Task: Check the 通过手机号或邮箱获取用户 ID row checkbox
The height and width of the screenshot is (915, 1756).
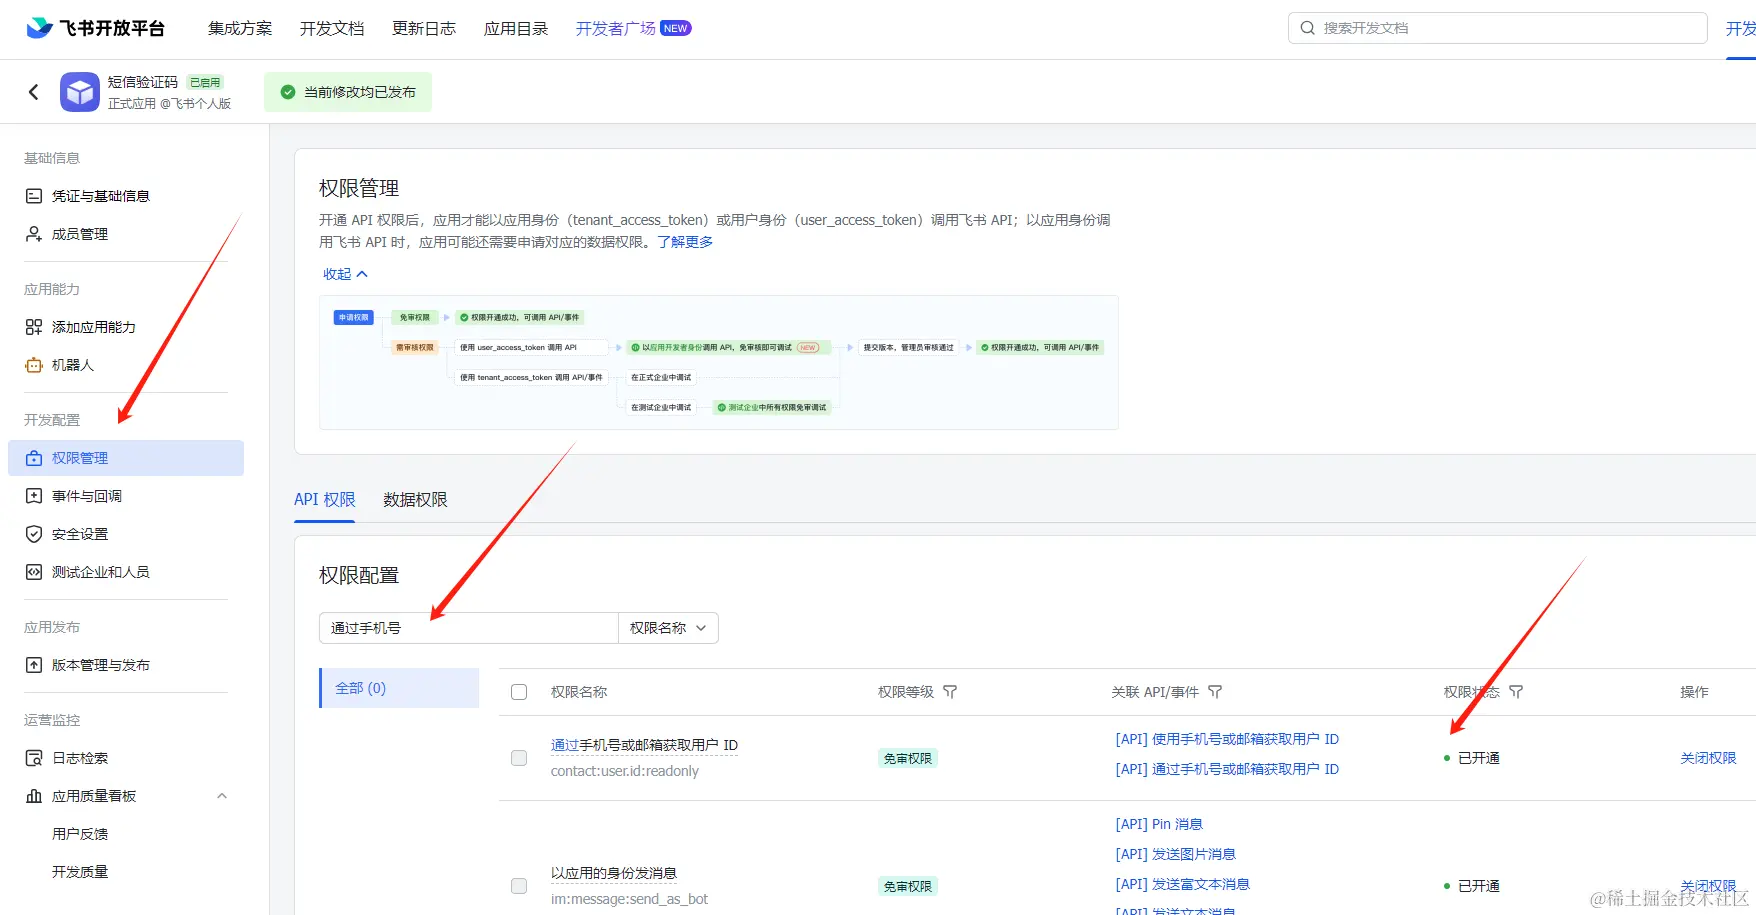Action: coord(519,758)
